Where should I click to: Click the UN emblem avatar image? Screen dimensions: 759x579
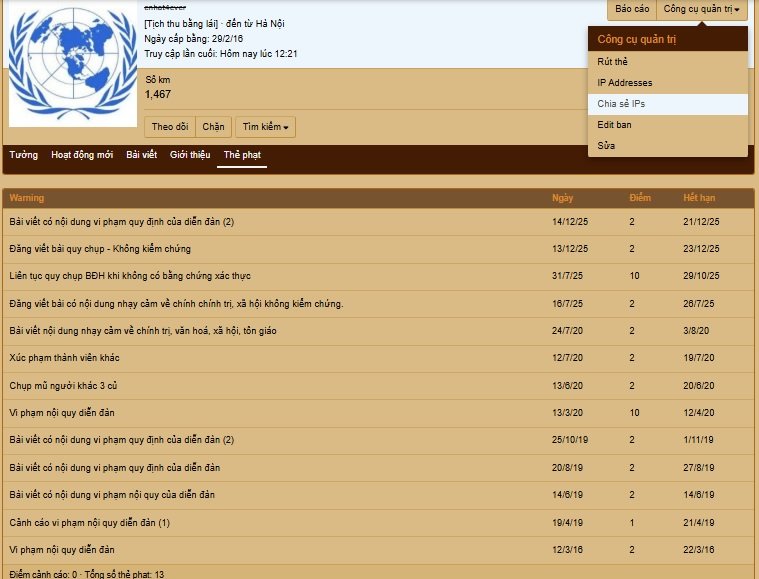(x=73, y=64)
